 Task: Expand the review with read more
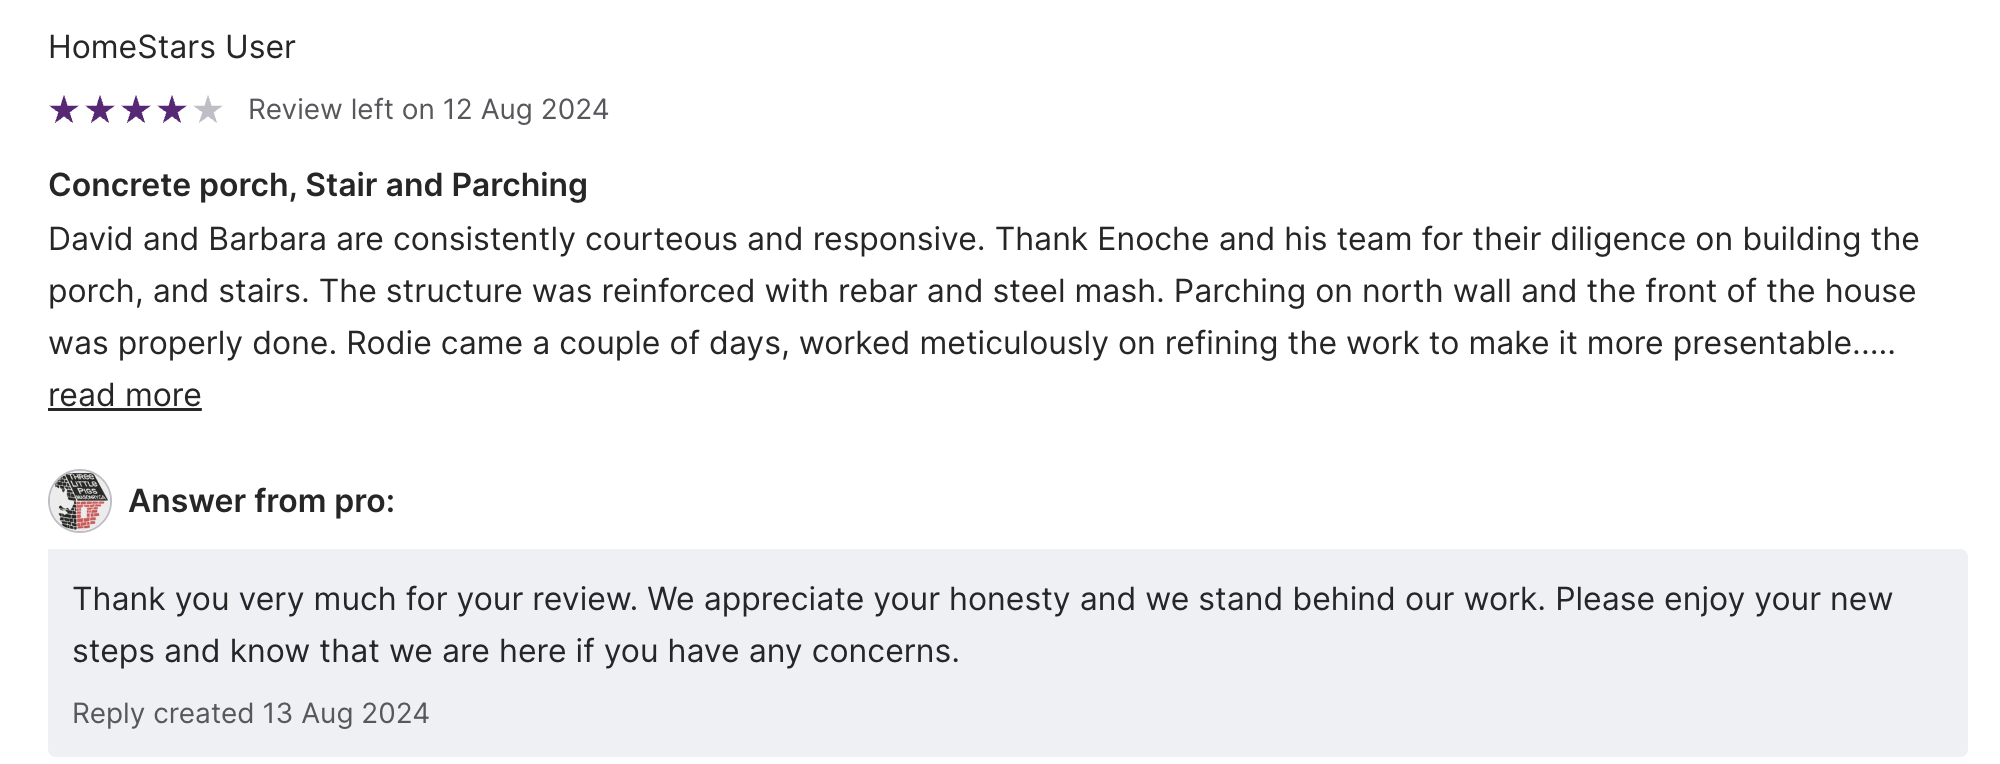tap(125, 395)
